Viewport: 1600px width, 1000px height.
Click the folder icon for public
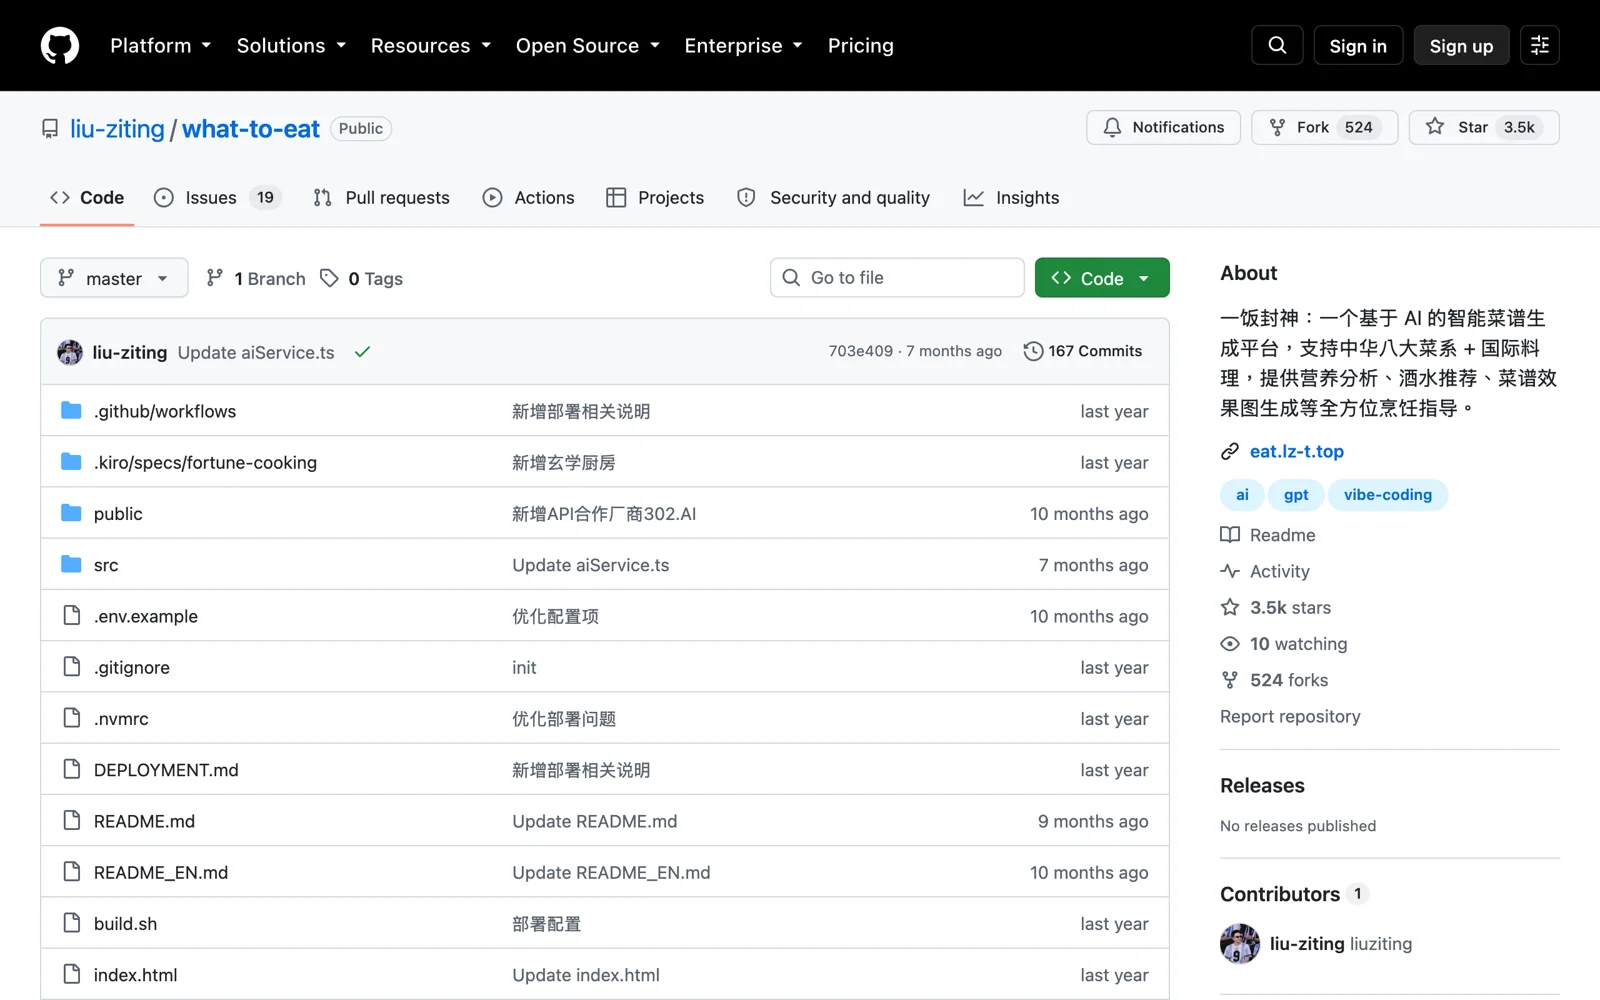tap(71, 513)
